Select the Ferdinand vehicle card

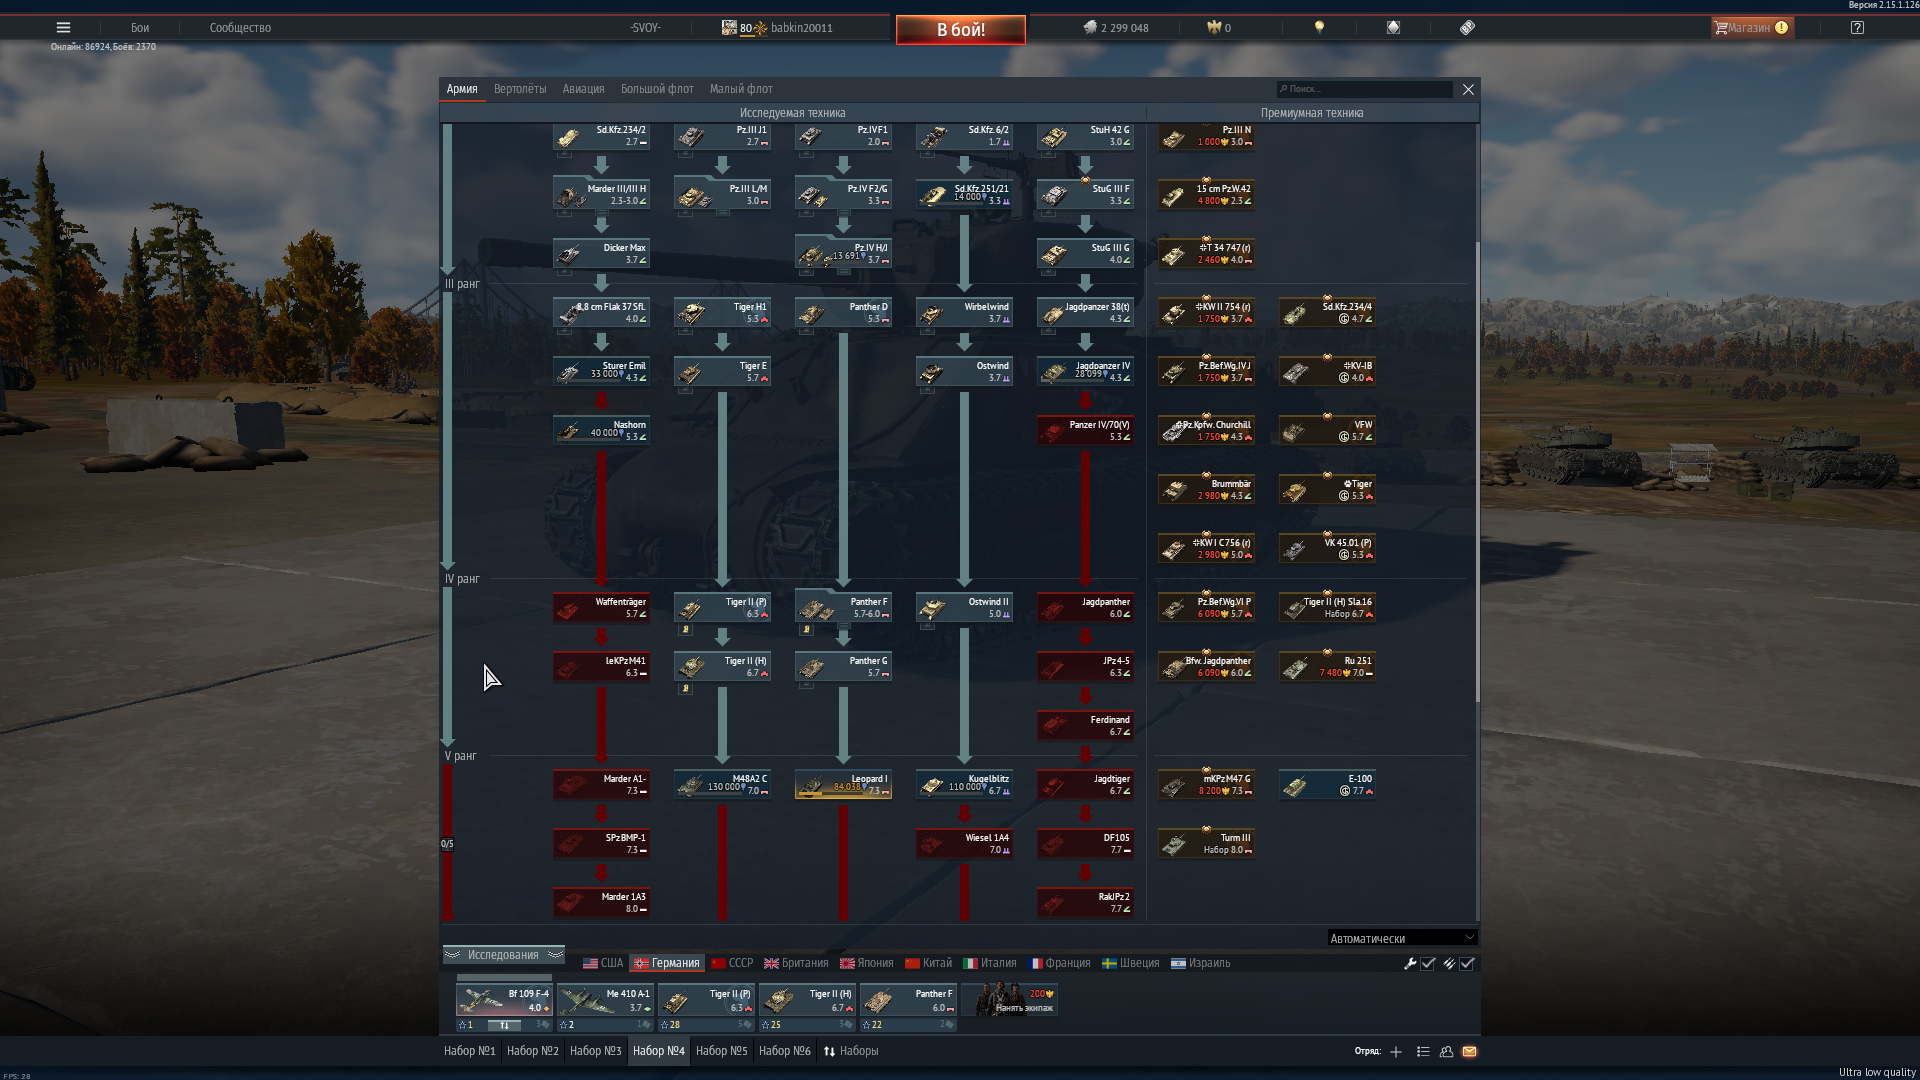coord(1085,726)
